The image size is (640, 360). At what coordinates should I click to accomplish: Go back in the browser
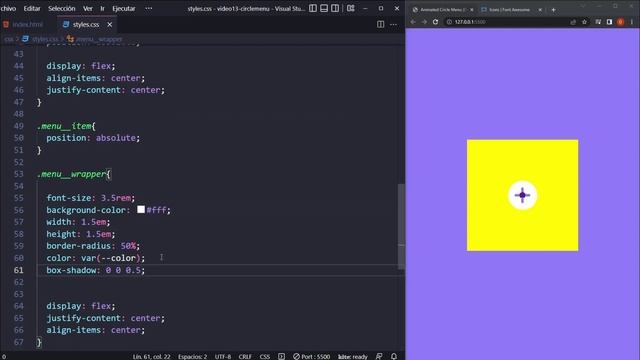[413, 22]
